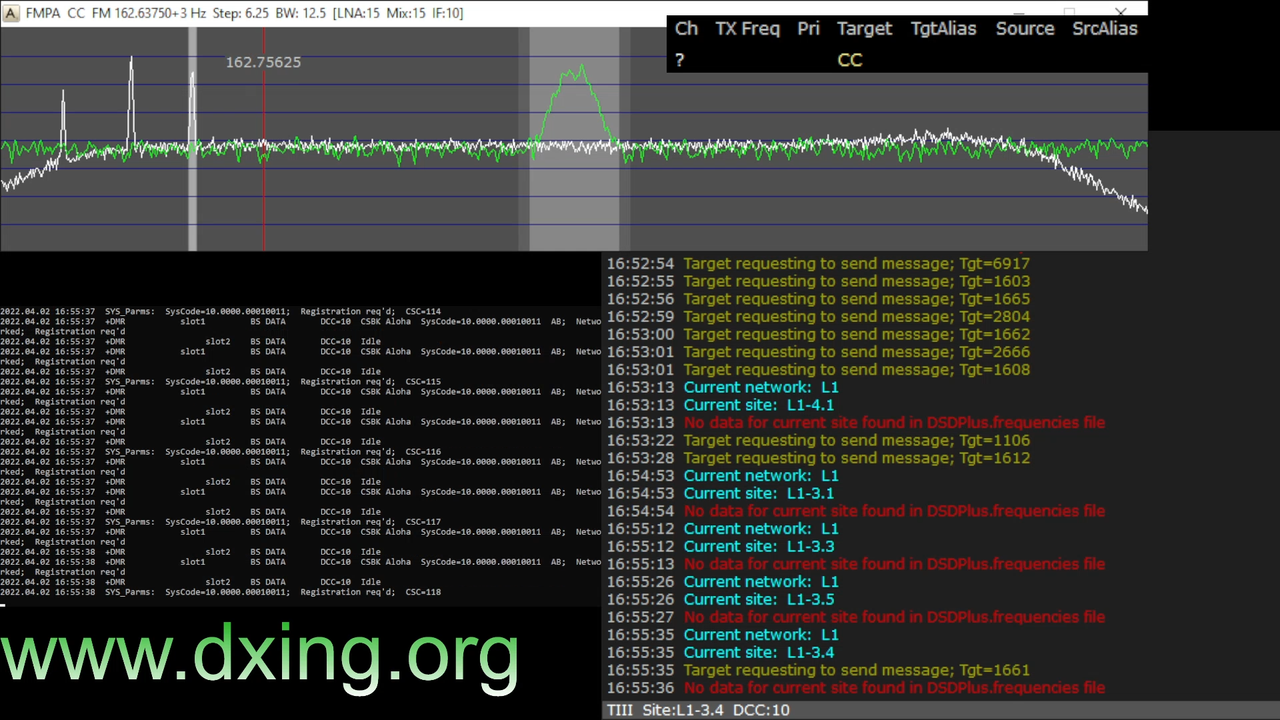Select the ? entry under Ch
This screenshot has height=720, width=1280.
[x=680, y=60]
